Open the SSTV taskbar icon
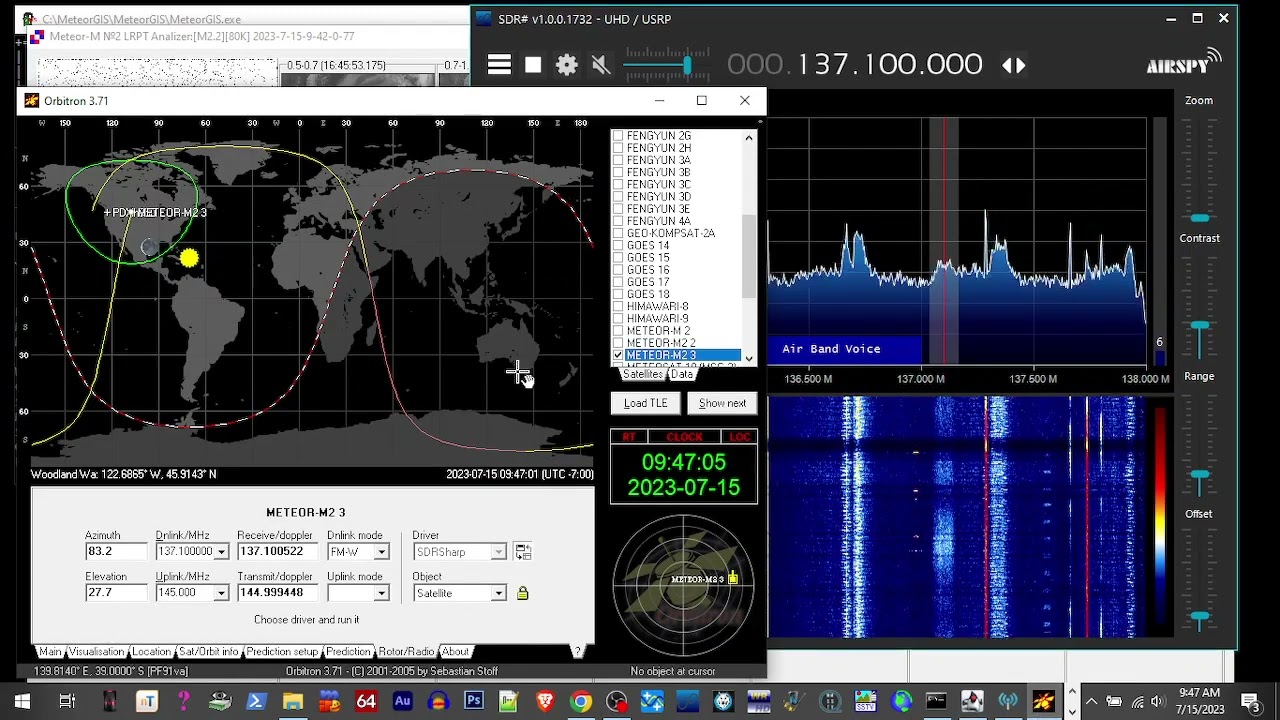Viewport: 1280px width, 720px height. click(865, 701)
